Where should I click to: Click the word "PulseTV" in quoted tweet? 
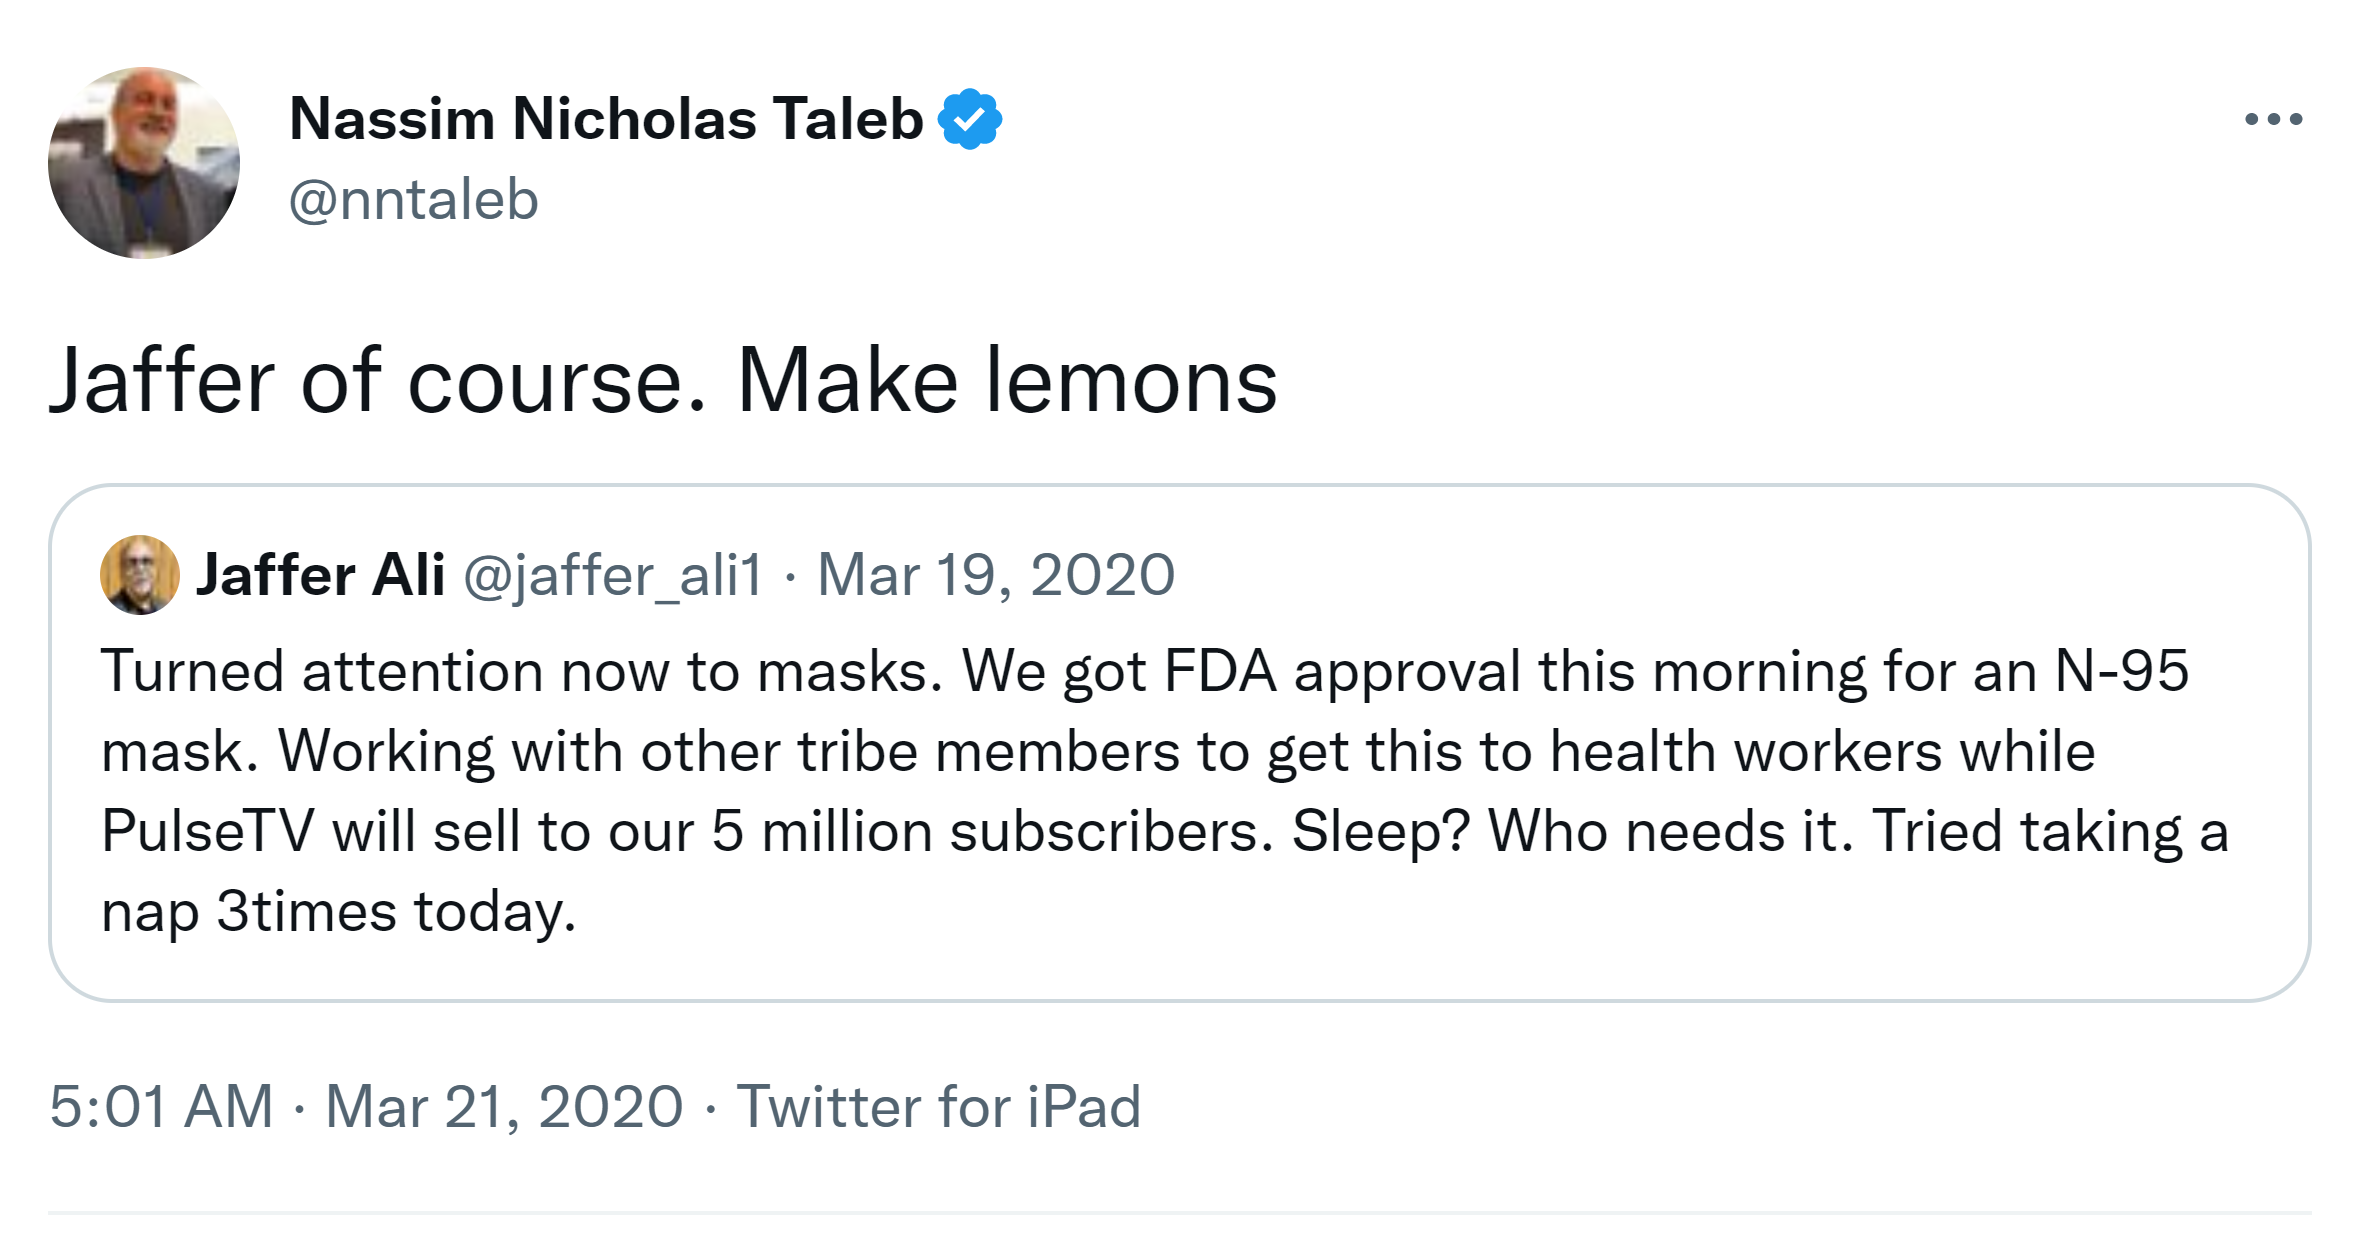pos(207,832)
